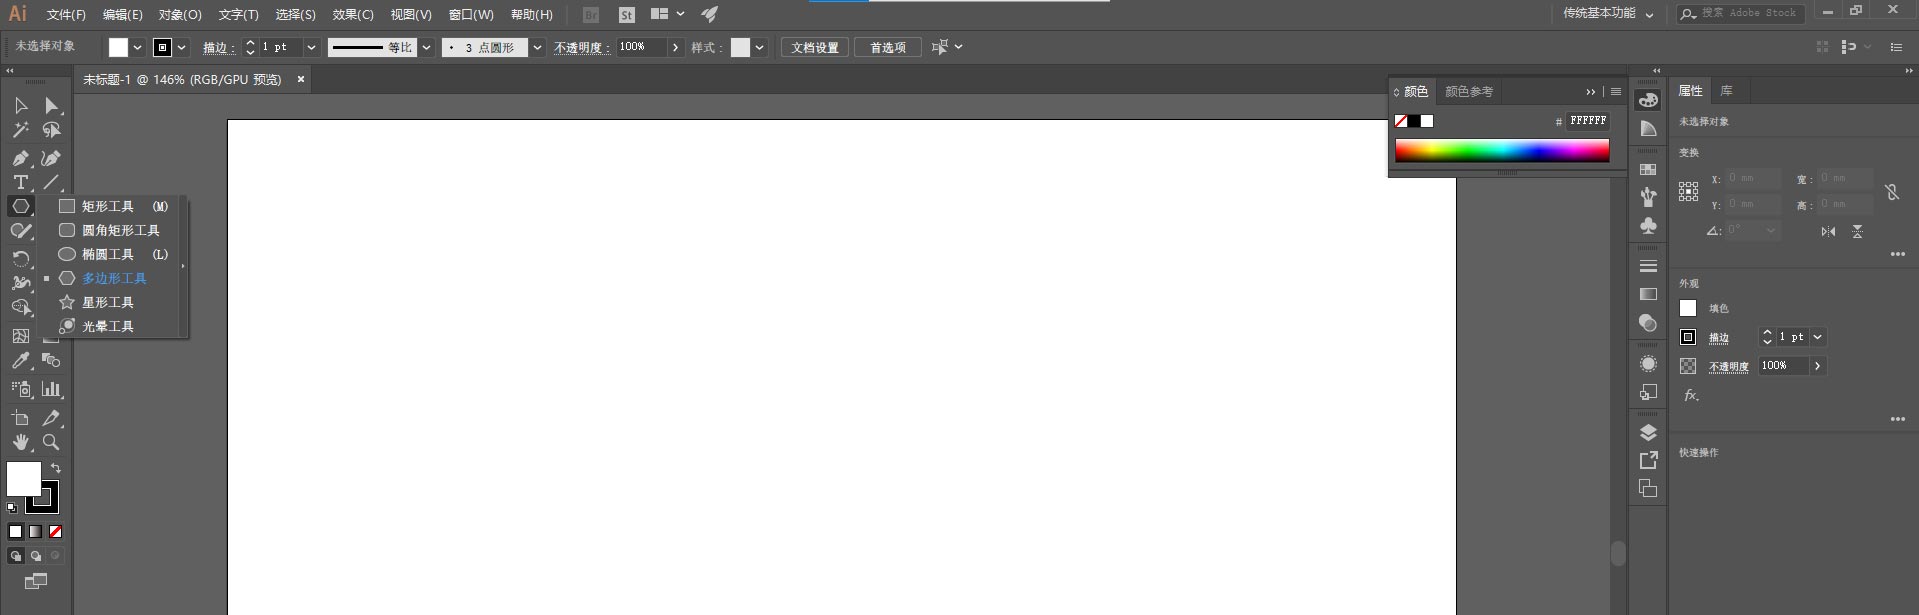Toggle constrain width and height proportions link

click(1891, 191)
